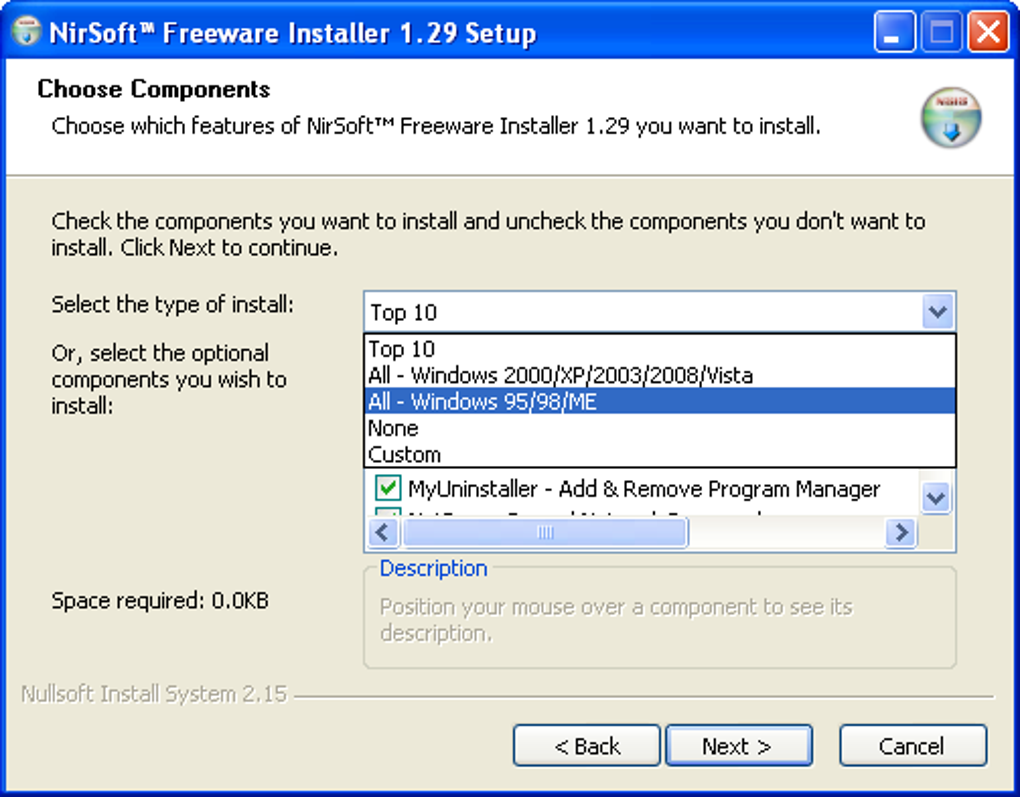Toggle the MyUninstaller component checkbox
This screenshot has width=1020, height=797.
[388, 488]
